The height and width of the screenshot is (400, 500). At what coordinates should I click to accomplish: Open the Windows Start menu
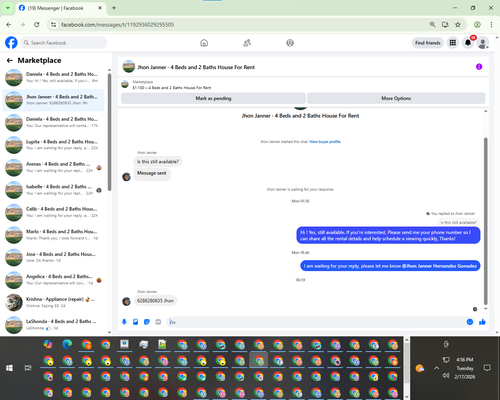(9, 368)
